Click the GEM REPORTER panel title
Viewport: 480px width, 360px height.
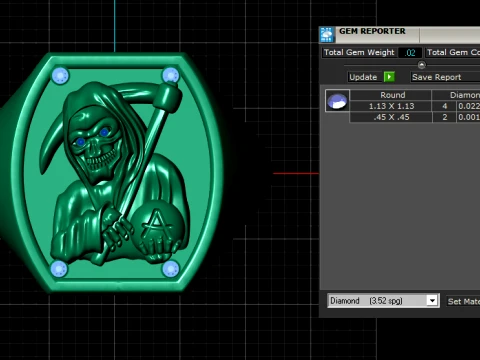(x=372, y=31)
